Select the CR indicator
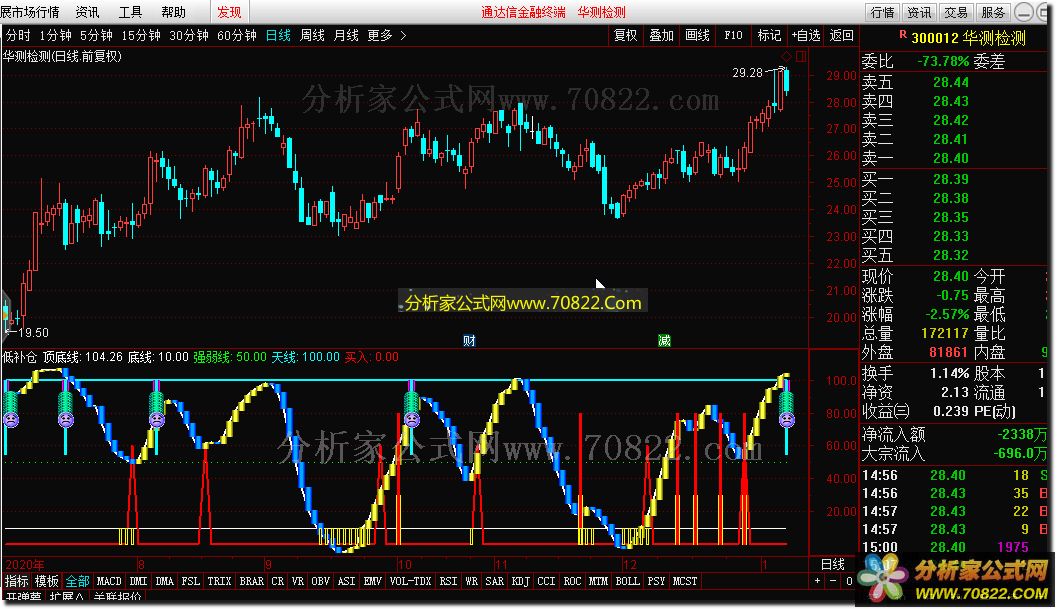 (278, 581)
